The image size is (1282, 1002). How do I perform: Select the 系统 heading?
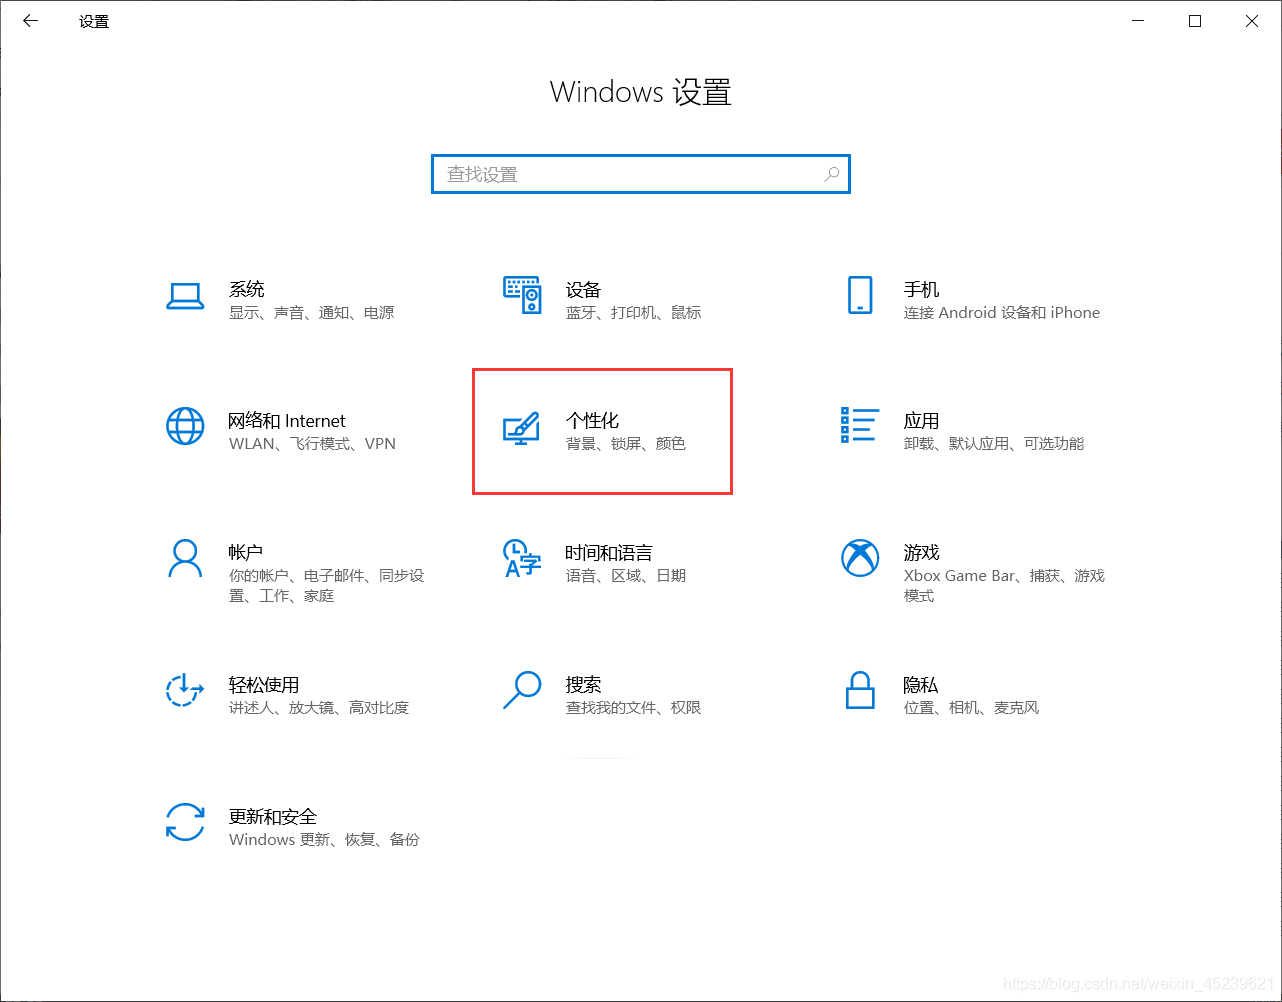tap(247, 290)
